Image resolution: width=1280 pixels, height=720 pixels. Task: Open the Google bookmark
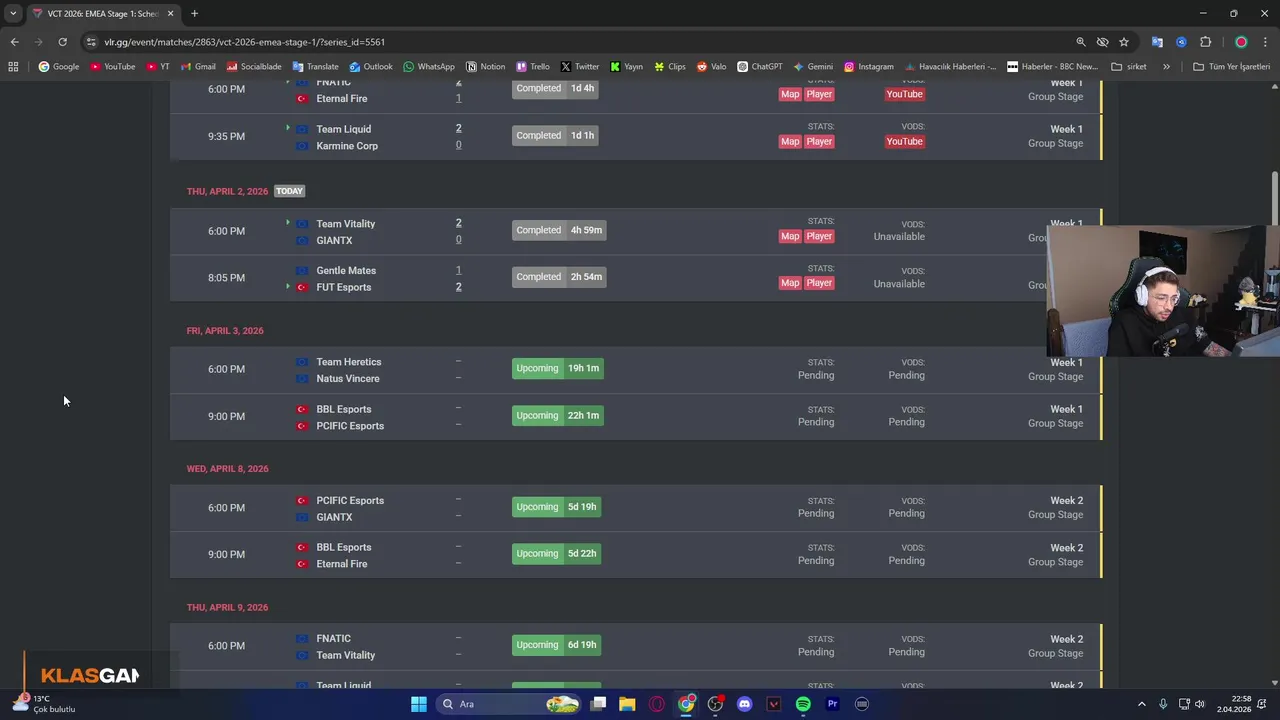pyautogui.click(x=59, y=67)
